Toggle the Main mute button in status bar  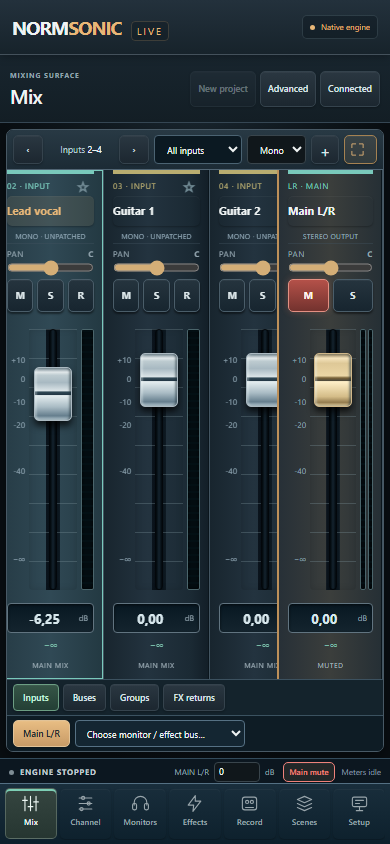coord(309,772)
